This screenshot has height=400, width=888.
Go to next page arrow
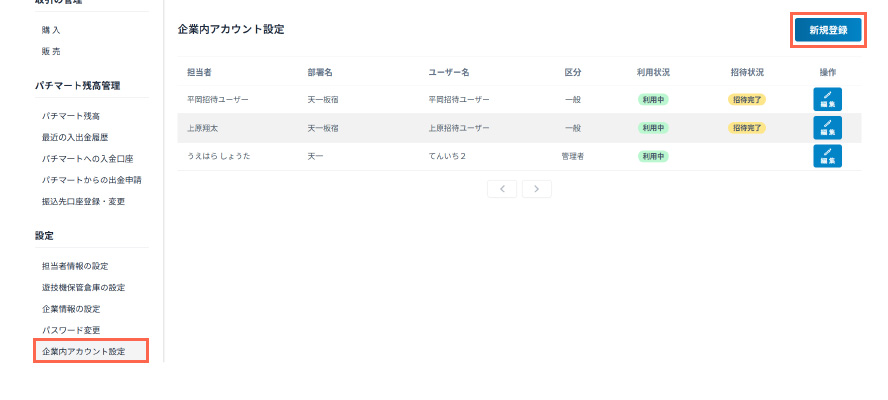coord(537,189)
